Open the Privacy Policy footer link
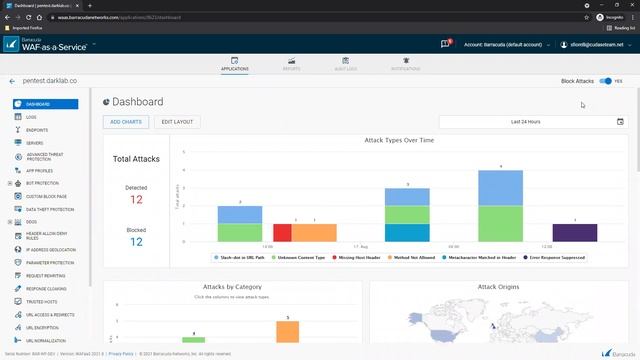Screen dimensions: 640x360 pos(121,354)
